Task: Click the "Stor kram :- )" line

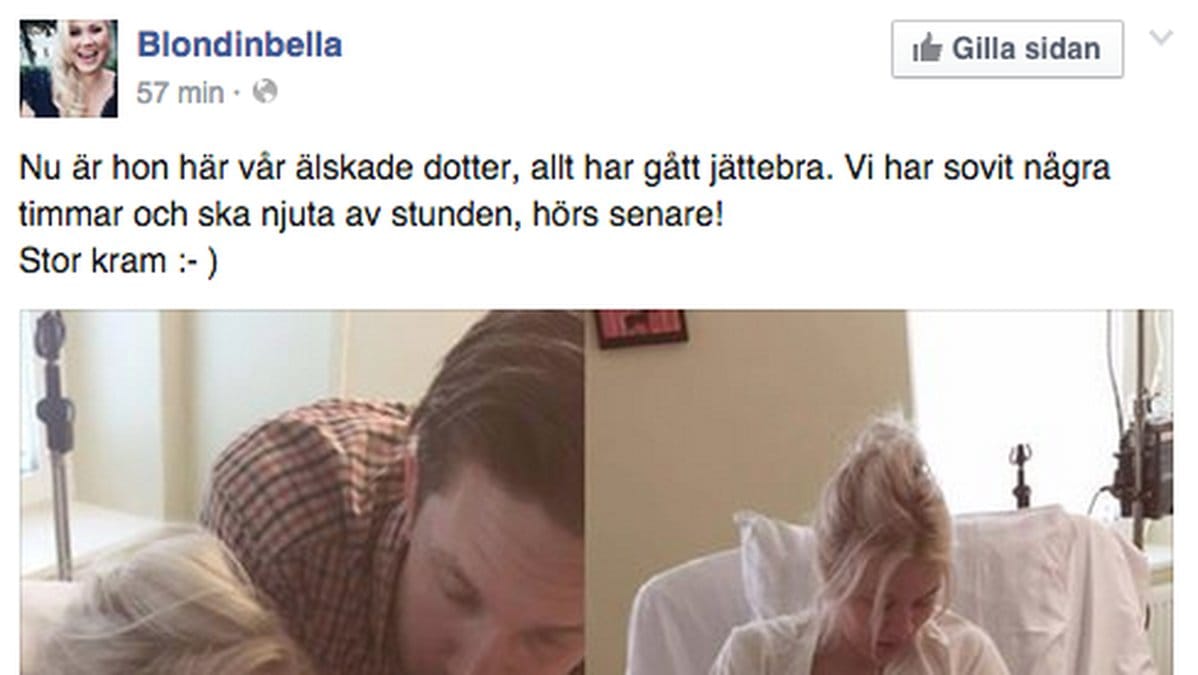Action: point(118,261)
